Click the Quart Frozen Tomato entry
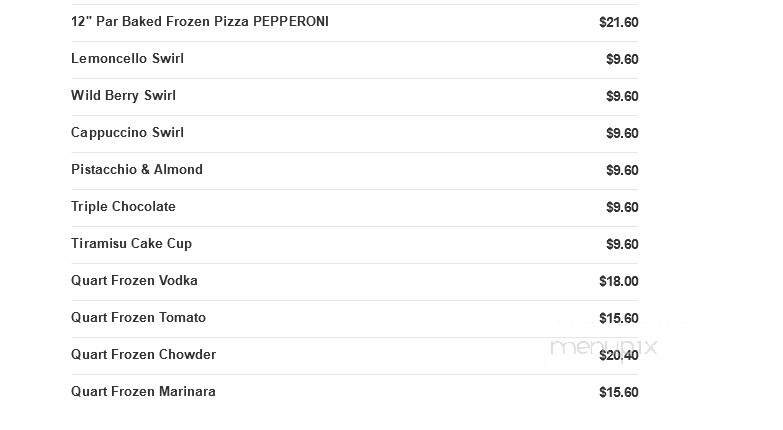This screenshot has height=430, width=783. (138, 318)
